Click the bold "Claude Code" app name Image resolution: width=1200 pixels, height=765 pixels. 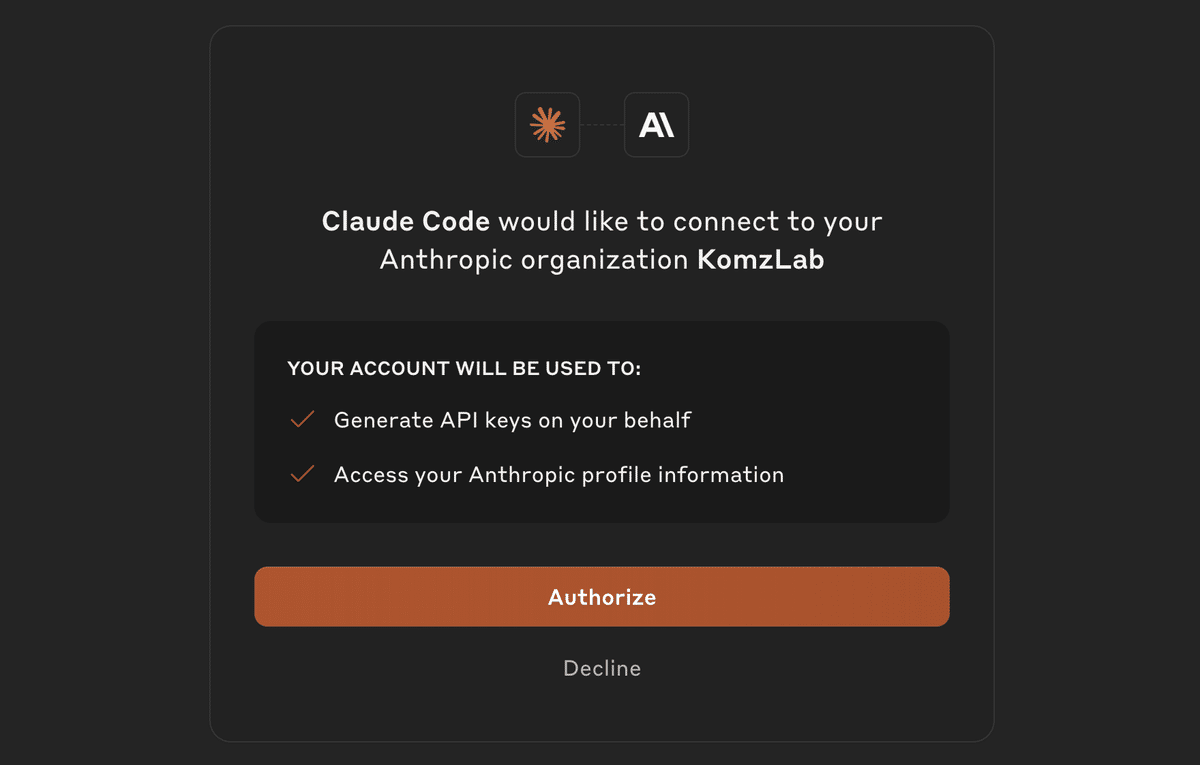pos(405,221)
